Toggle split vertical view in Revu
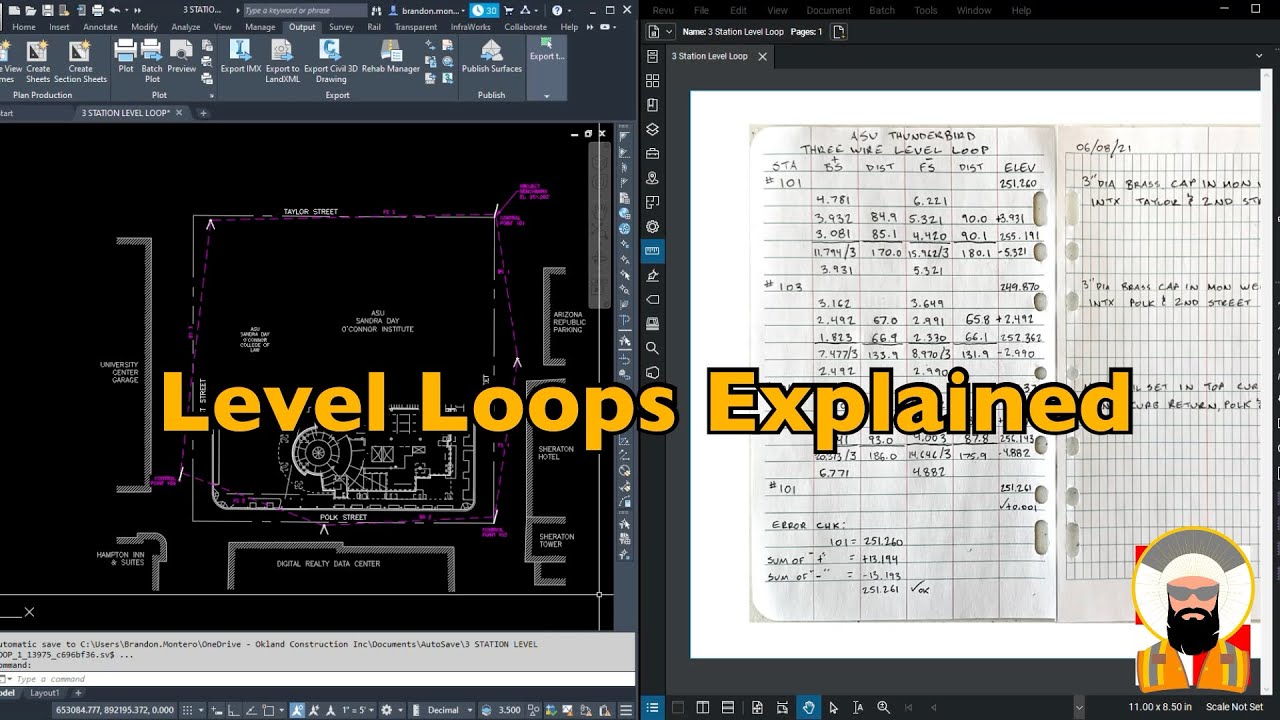 (703, 707)
